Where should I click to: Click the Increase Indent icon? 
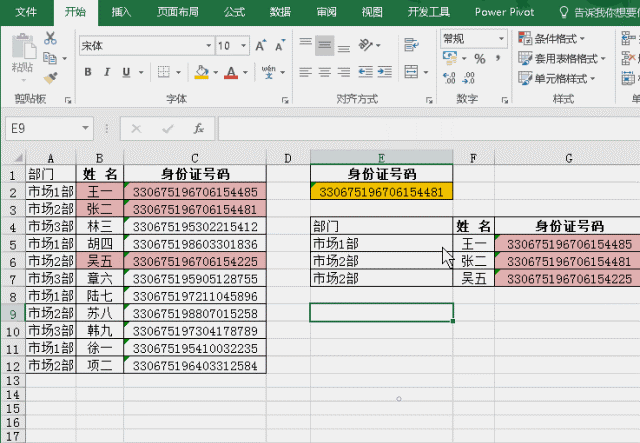[x=381, y=72]
